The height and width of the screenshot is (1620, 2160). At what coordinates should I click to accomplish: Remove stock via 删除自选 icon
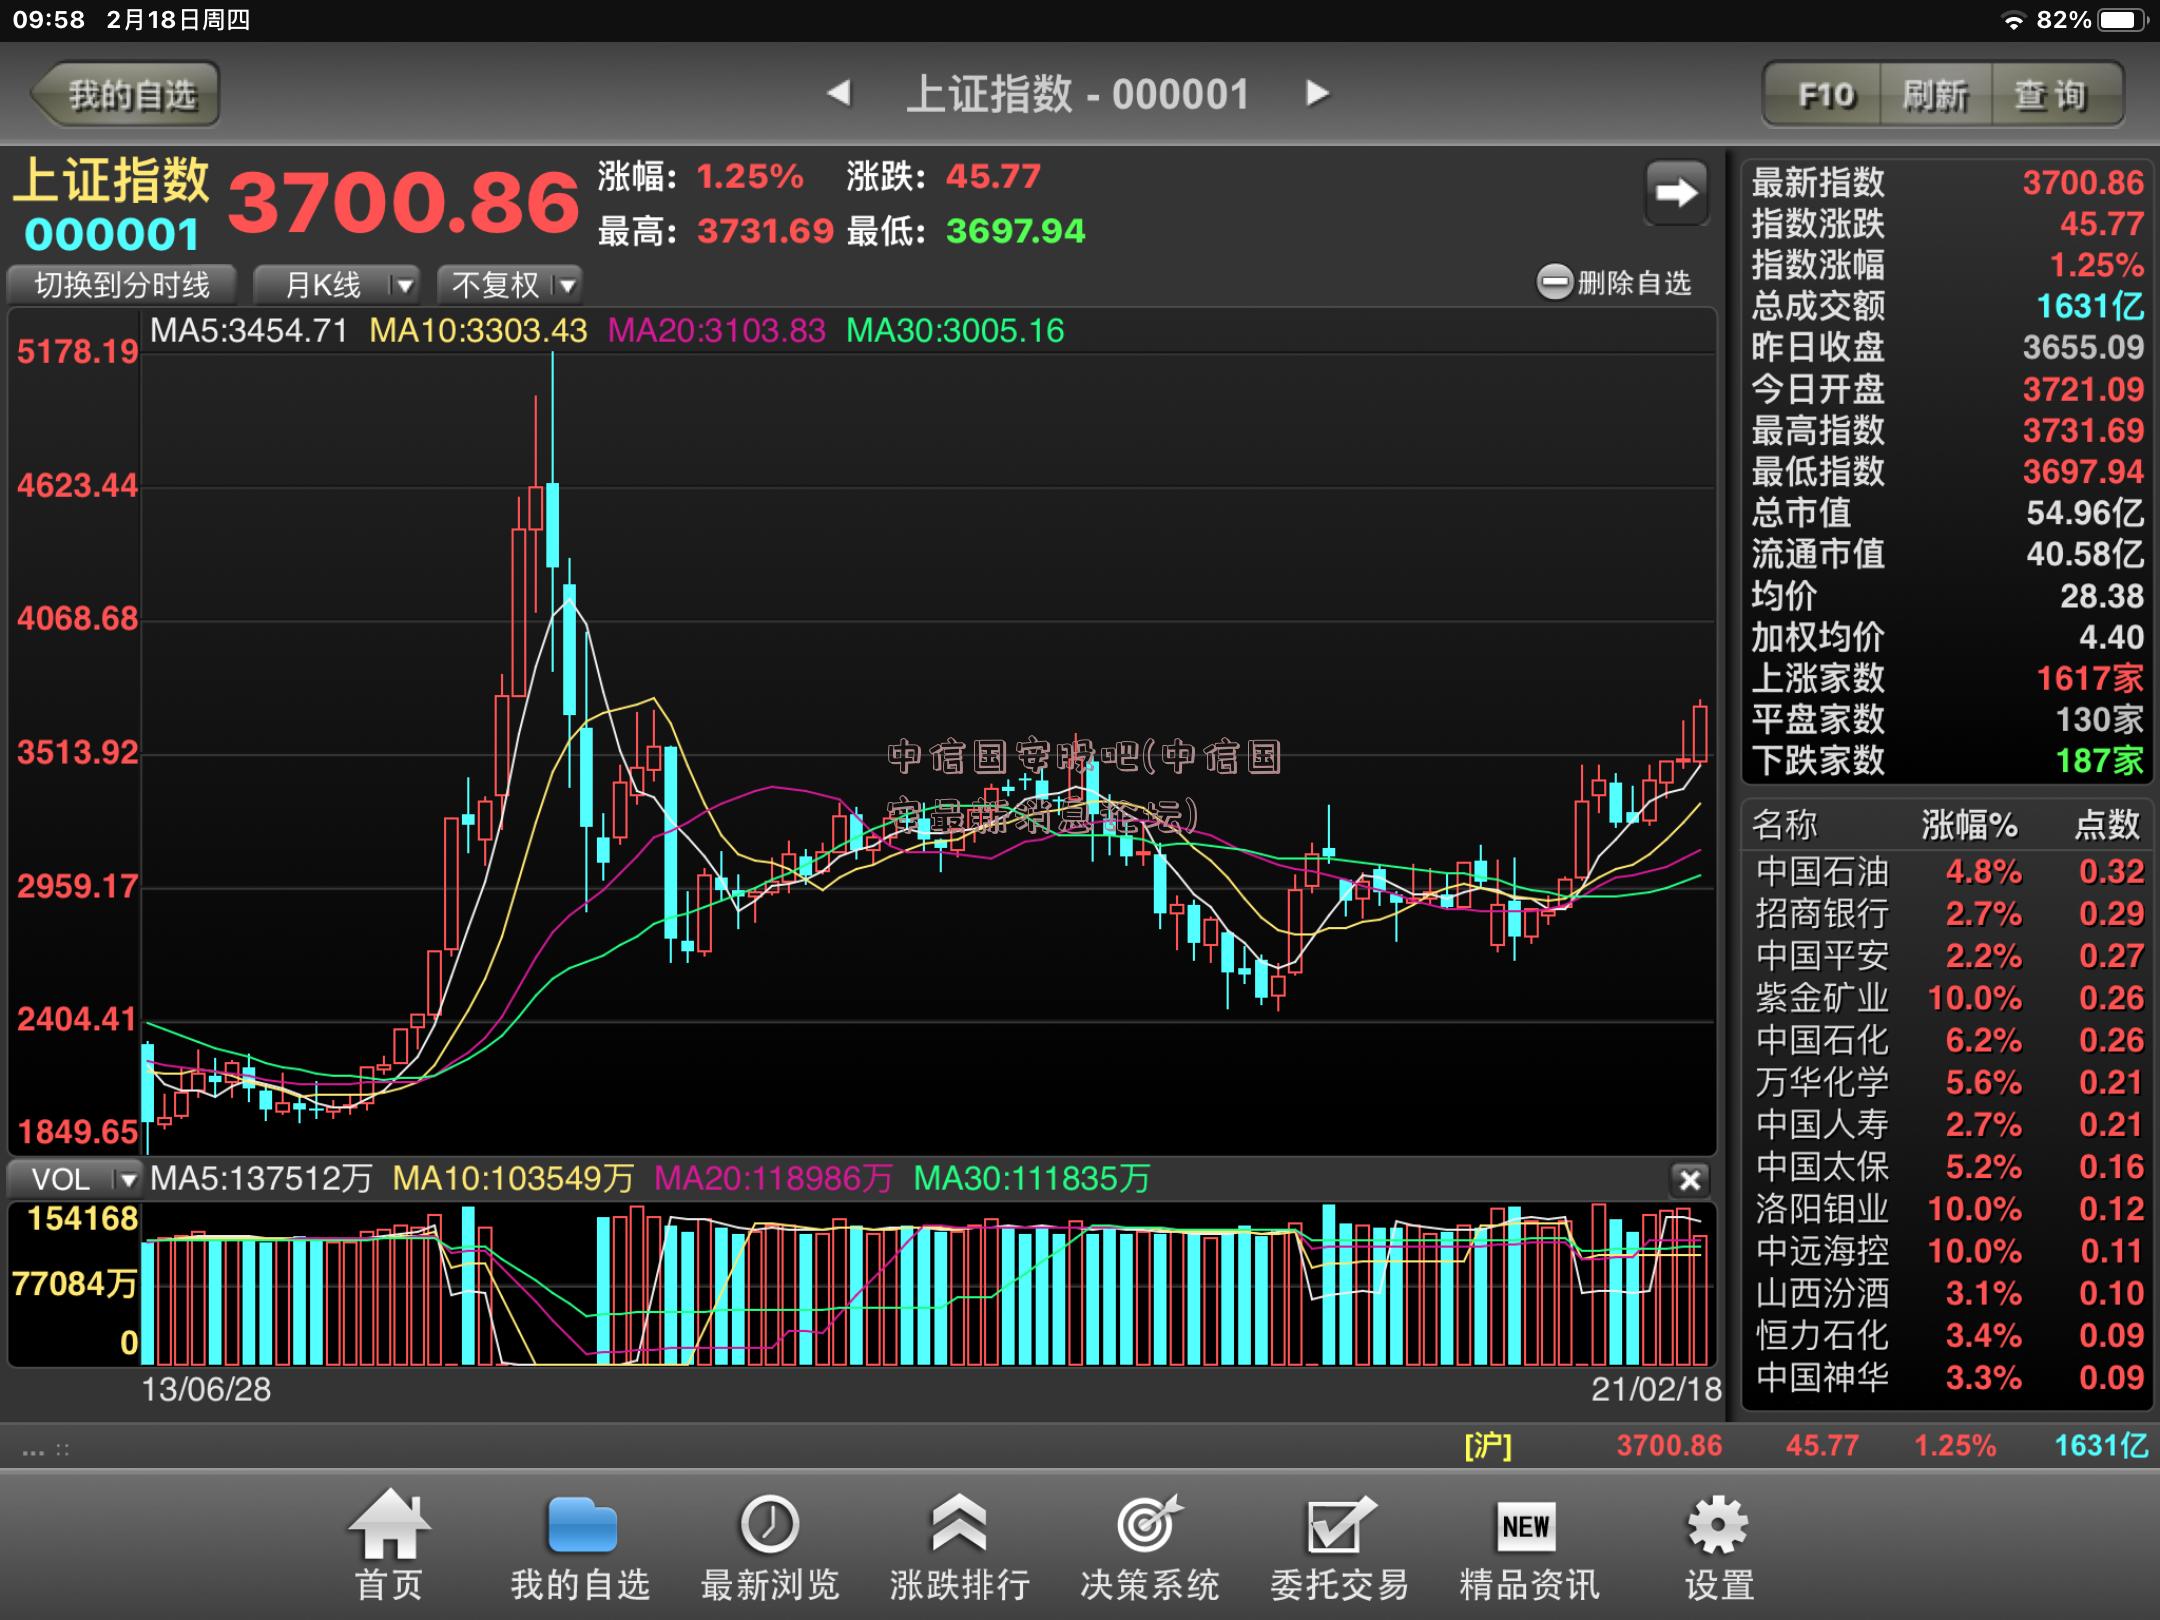tap(1554, 283)
